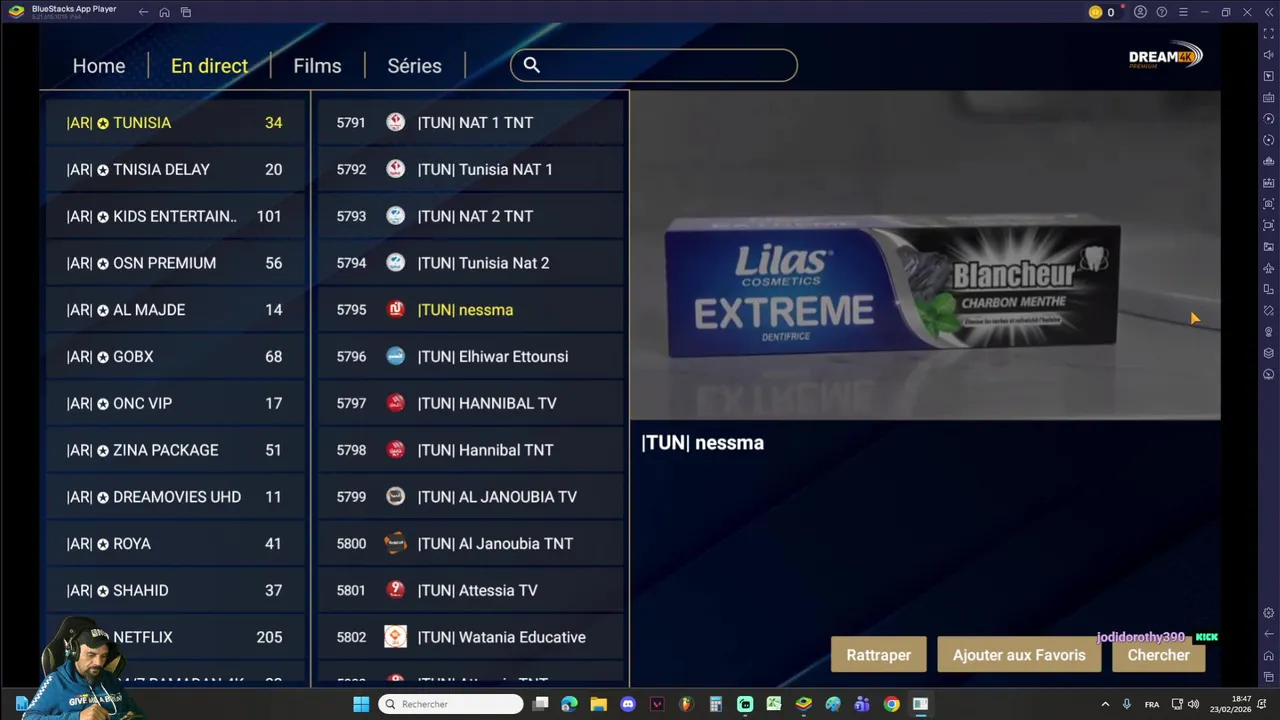Open Windows Start menu

[361, 704]
